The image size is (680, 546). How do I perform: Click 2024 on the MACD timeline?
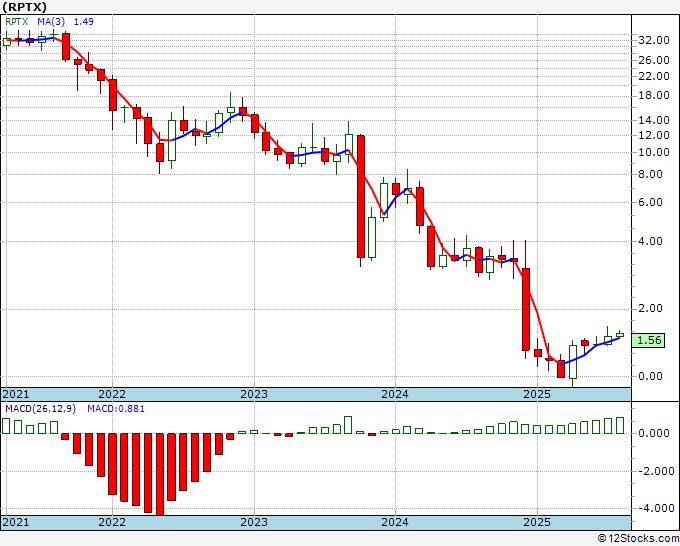click(395, 522)
